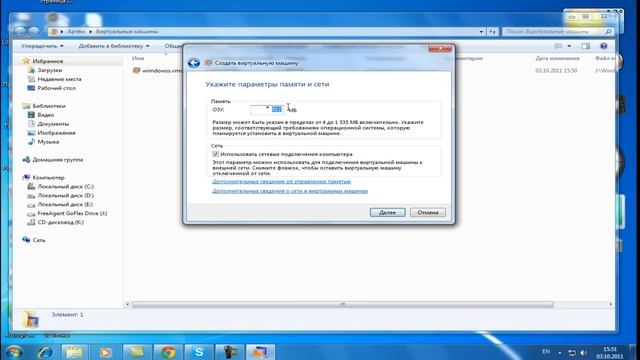Image resolution: width=640 pixels, height=360 pixels.
Task: Open Локальный диск (C:)
Action: 65,187
